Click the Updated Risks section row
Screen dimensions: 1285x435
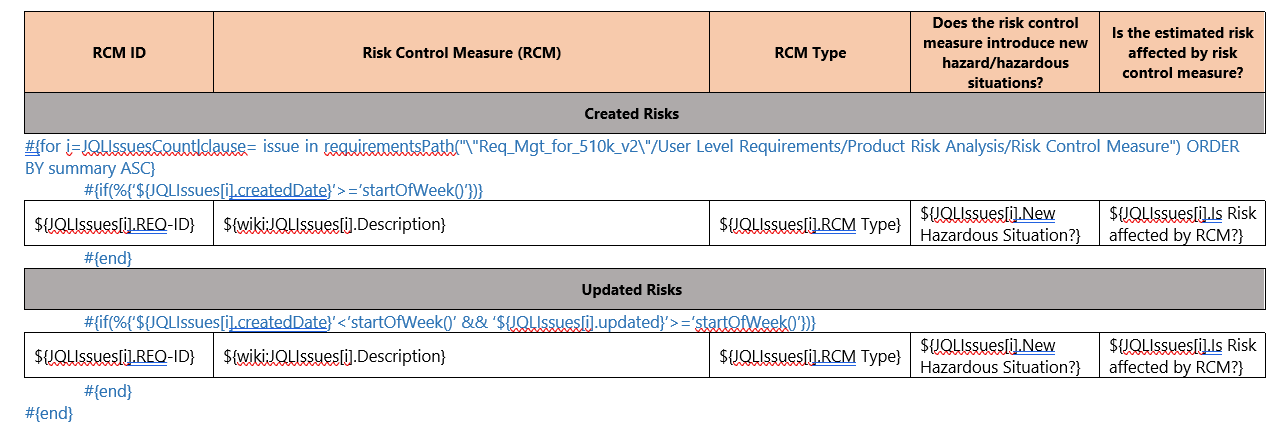pos(645,289)
